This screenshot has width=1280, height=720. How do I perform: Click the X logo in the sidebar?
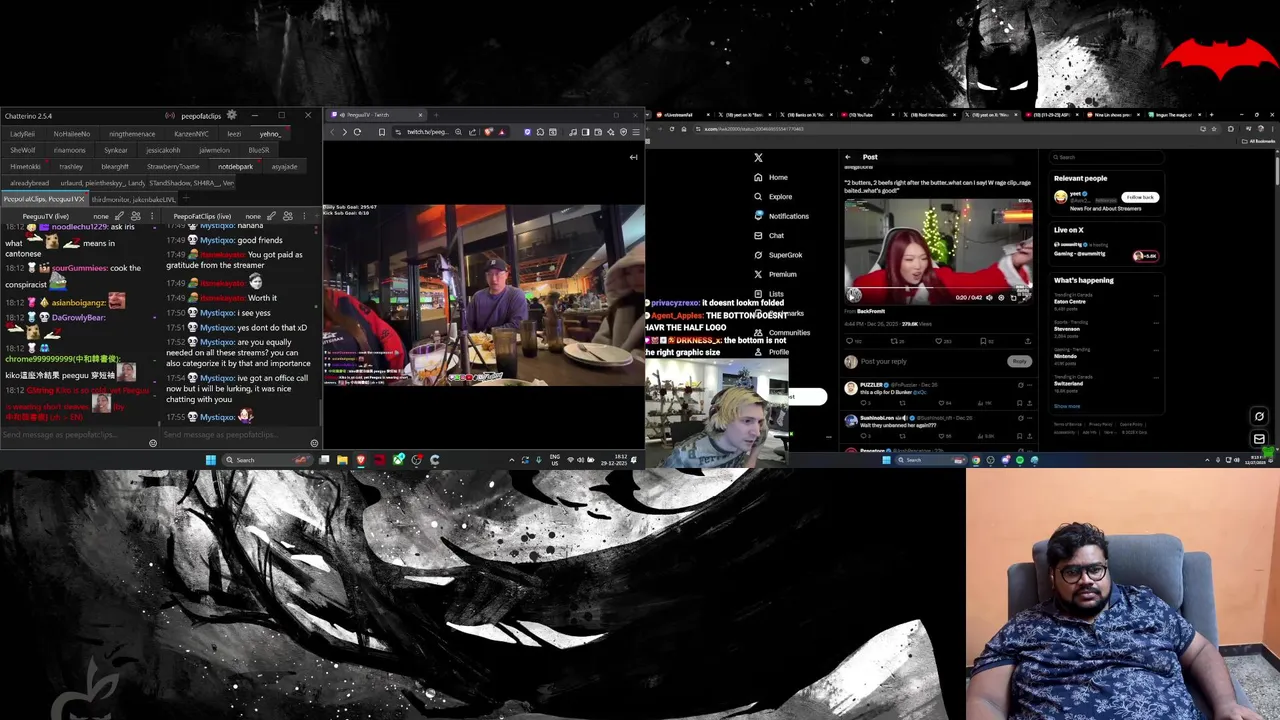click(758, 158)
